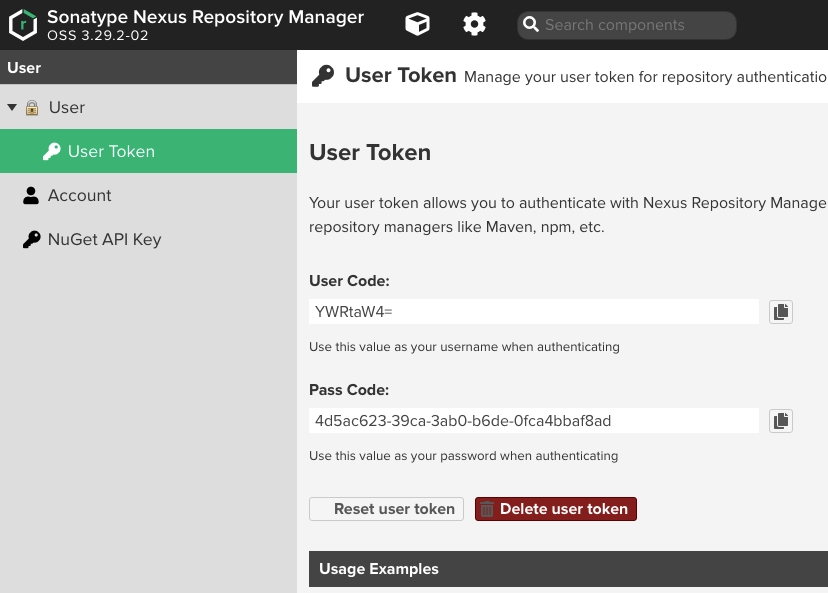Click Reset user token button

pos(387,509)
